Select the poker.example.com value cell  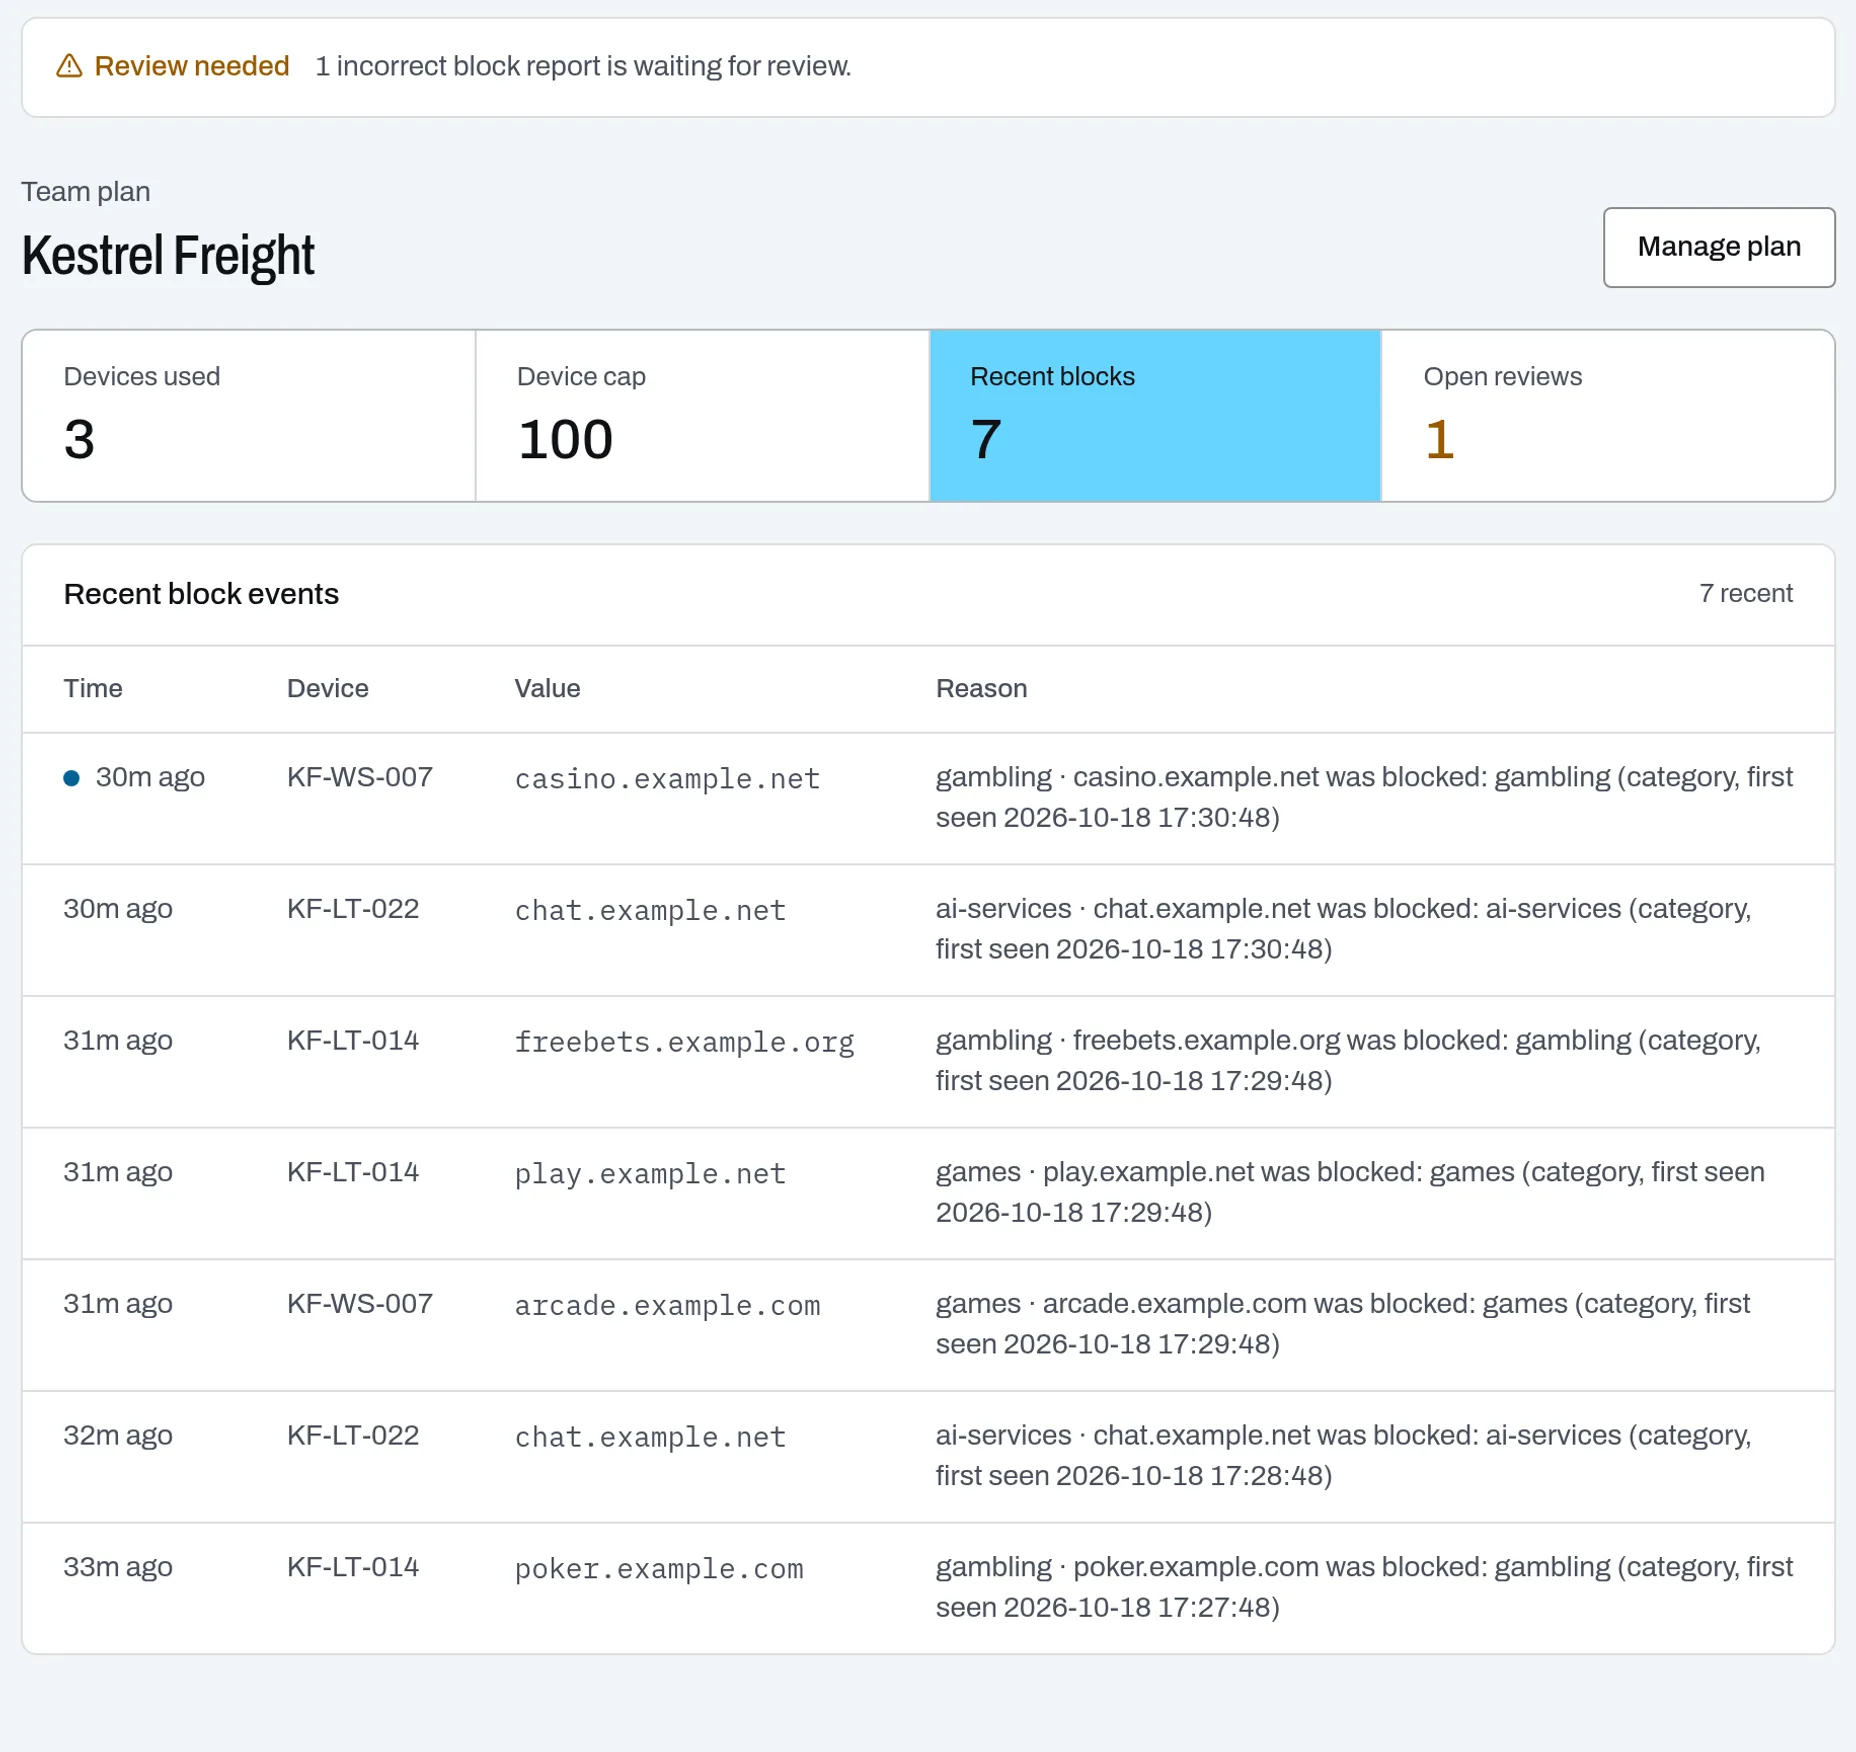coord(659,1569)
